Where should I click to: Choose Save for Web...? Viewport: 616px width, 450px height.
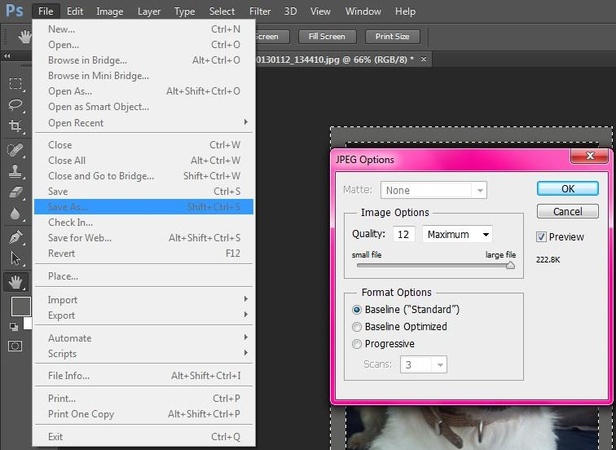pos(144,238)
